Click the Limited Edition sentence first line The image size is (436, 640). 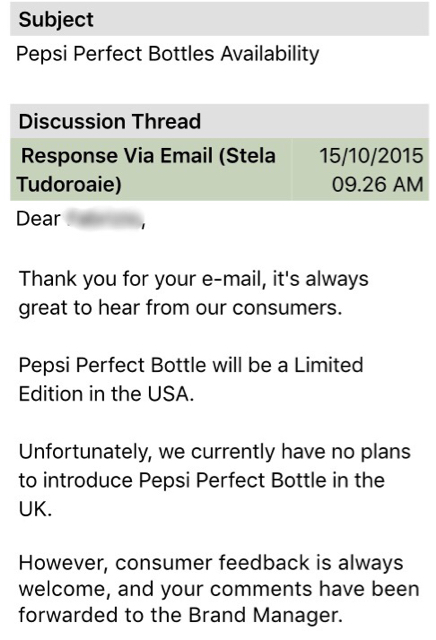(x=191, y=365)
